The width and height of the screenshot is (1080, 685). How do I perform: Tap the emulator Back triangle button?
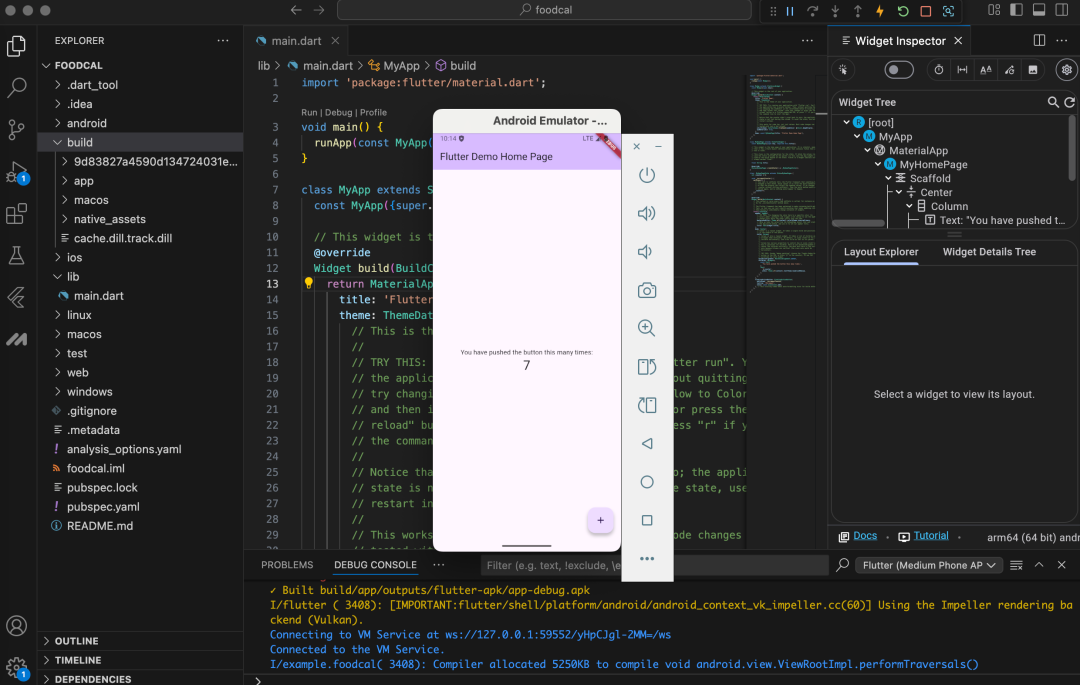coord(647,444)
